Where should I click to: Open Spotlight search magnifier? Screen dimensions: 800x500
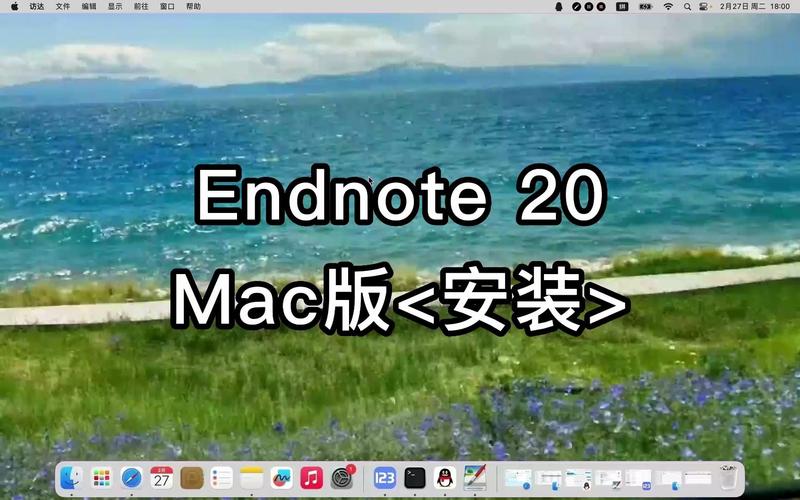click(688, 7)
